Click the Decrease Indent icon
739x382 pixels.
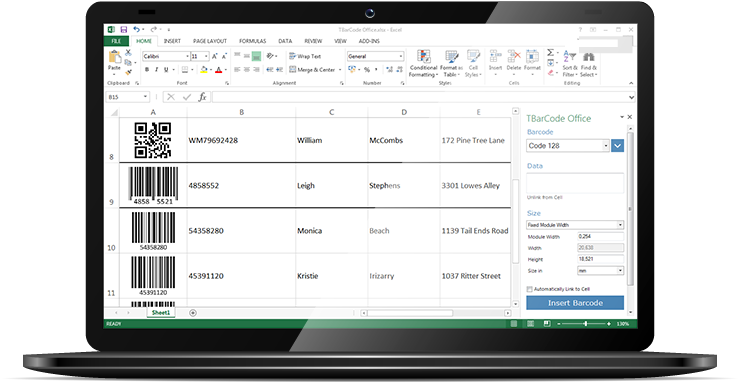pyautogui.click(x=270, y=70)
